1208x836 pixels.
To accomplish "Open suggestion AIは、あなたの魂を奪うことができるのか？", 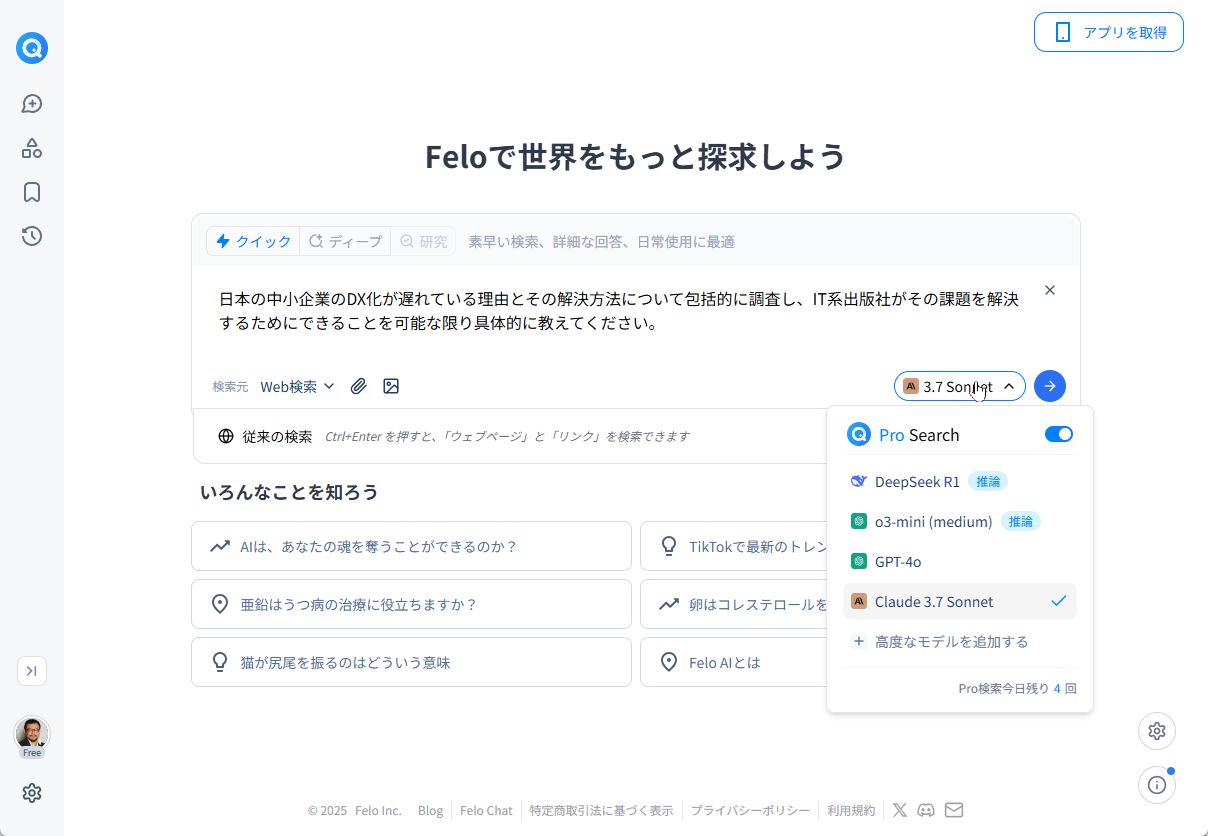I will pos(411,546).
